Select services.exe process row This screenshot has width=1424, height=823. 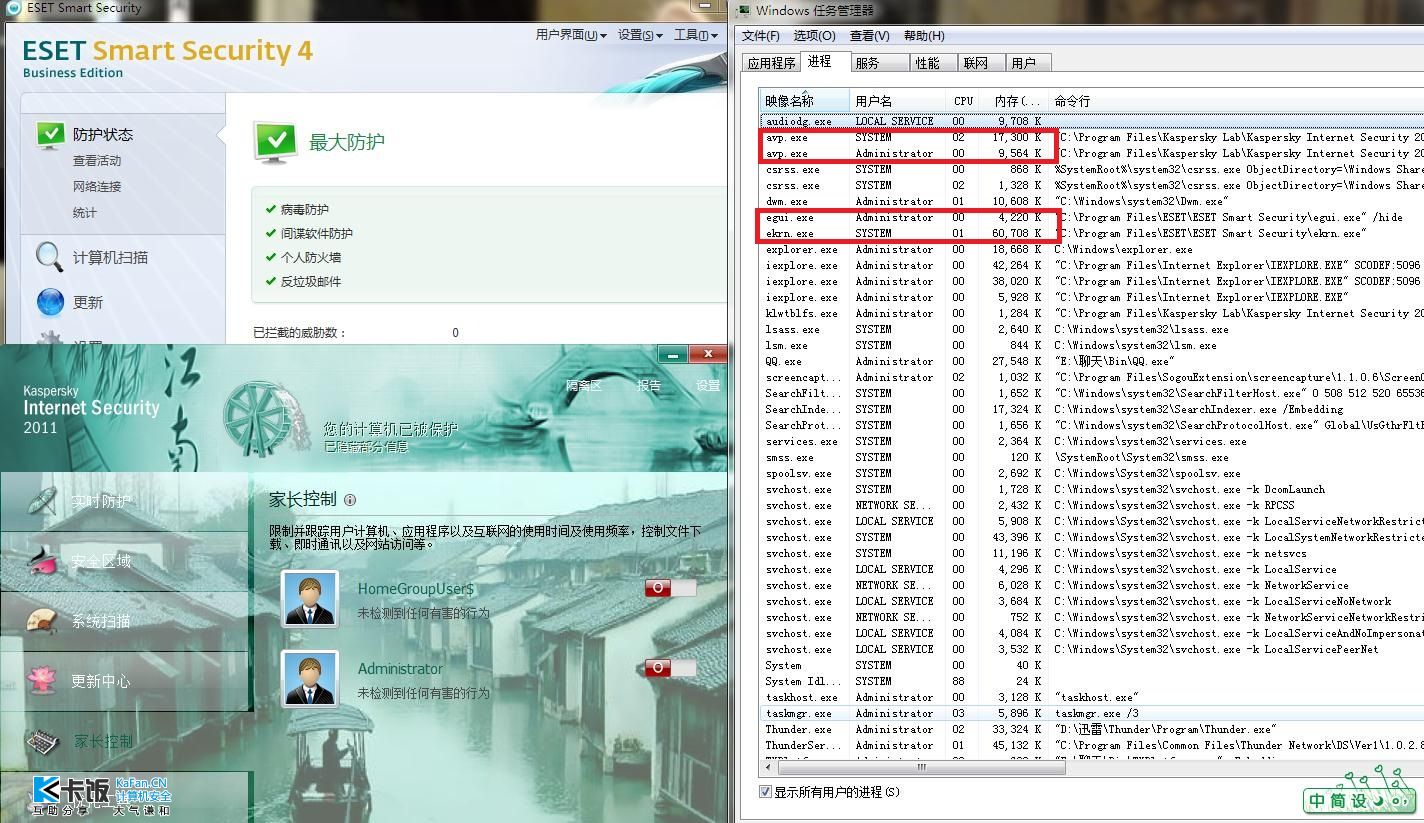pos(1090,441)
